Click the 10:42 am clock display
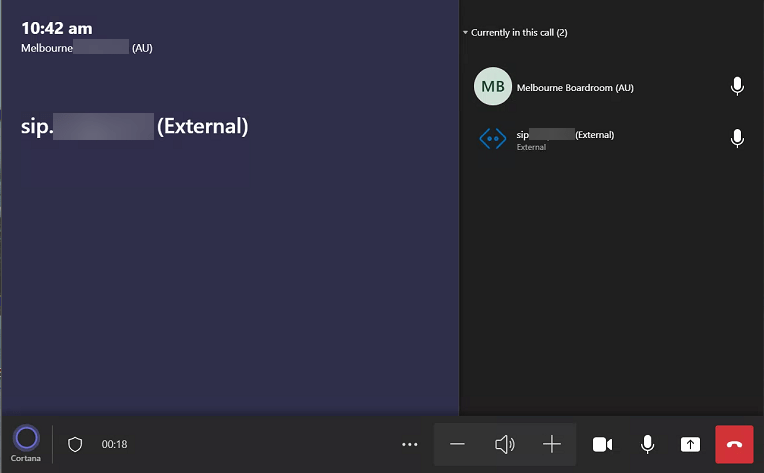Viewport: 764px width, 473px height. tap(57, 28)
